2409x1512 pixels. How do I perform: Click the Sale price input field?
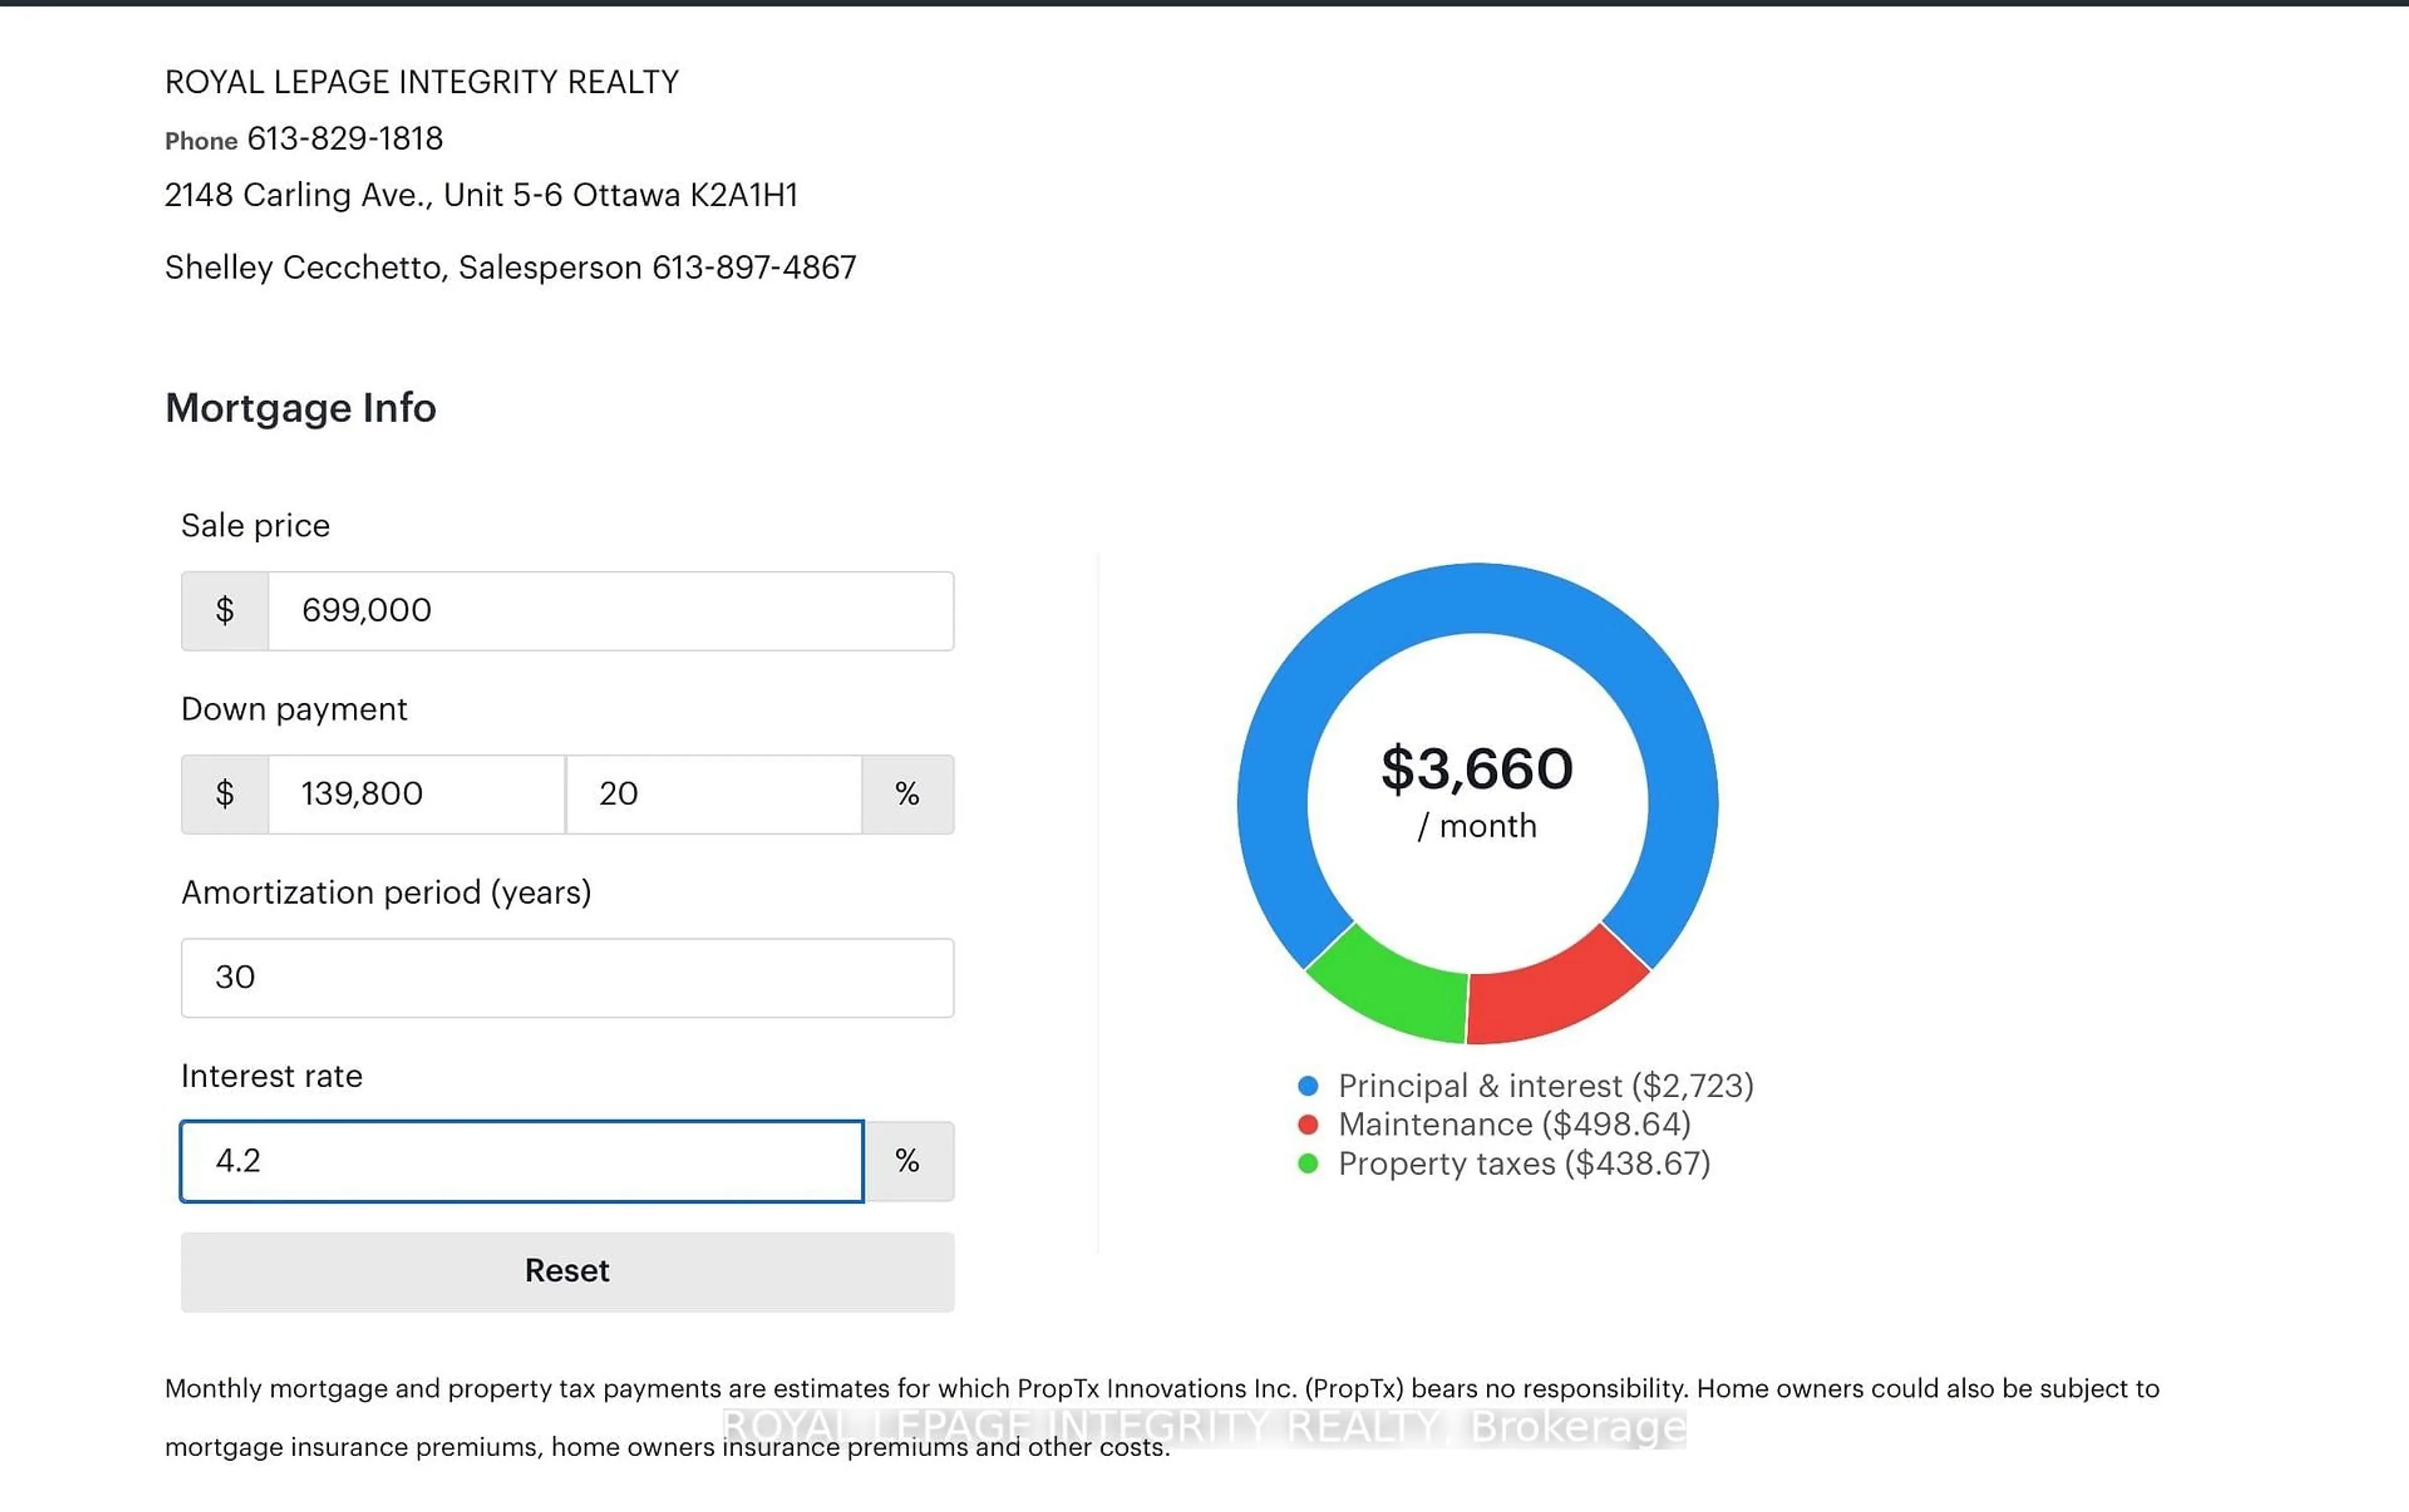pos(610,611)
